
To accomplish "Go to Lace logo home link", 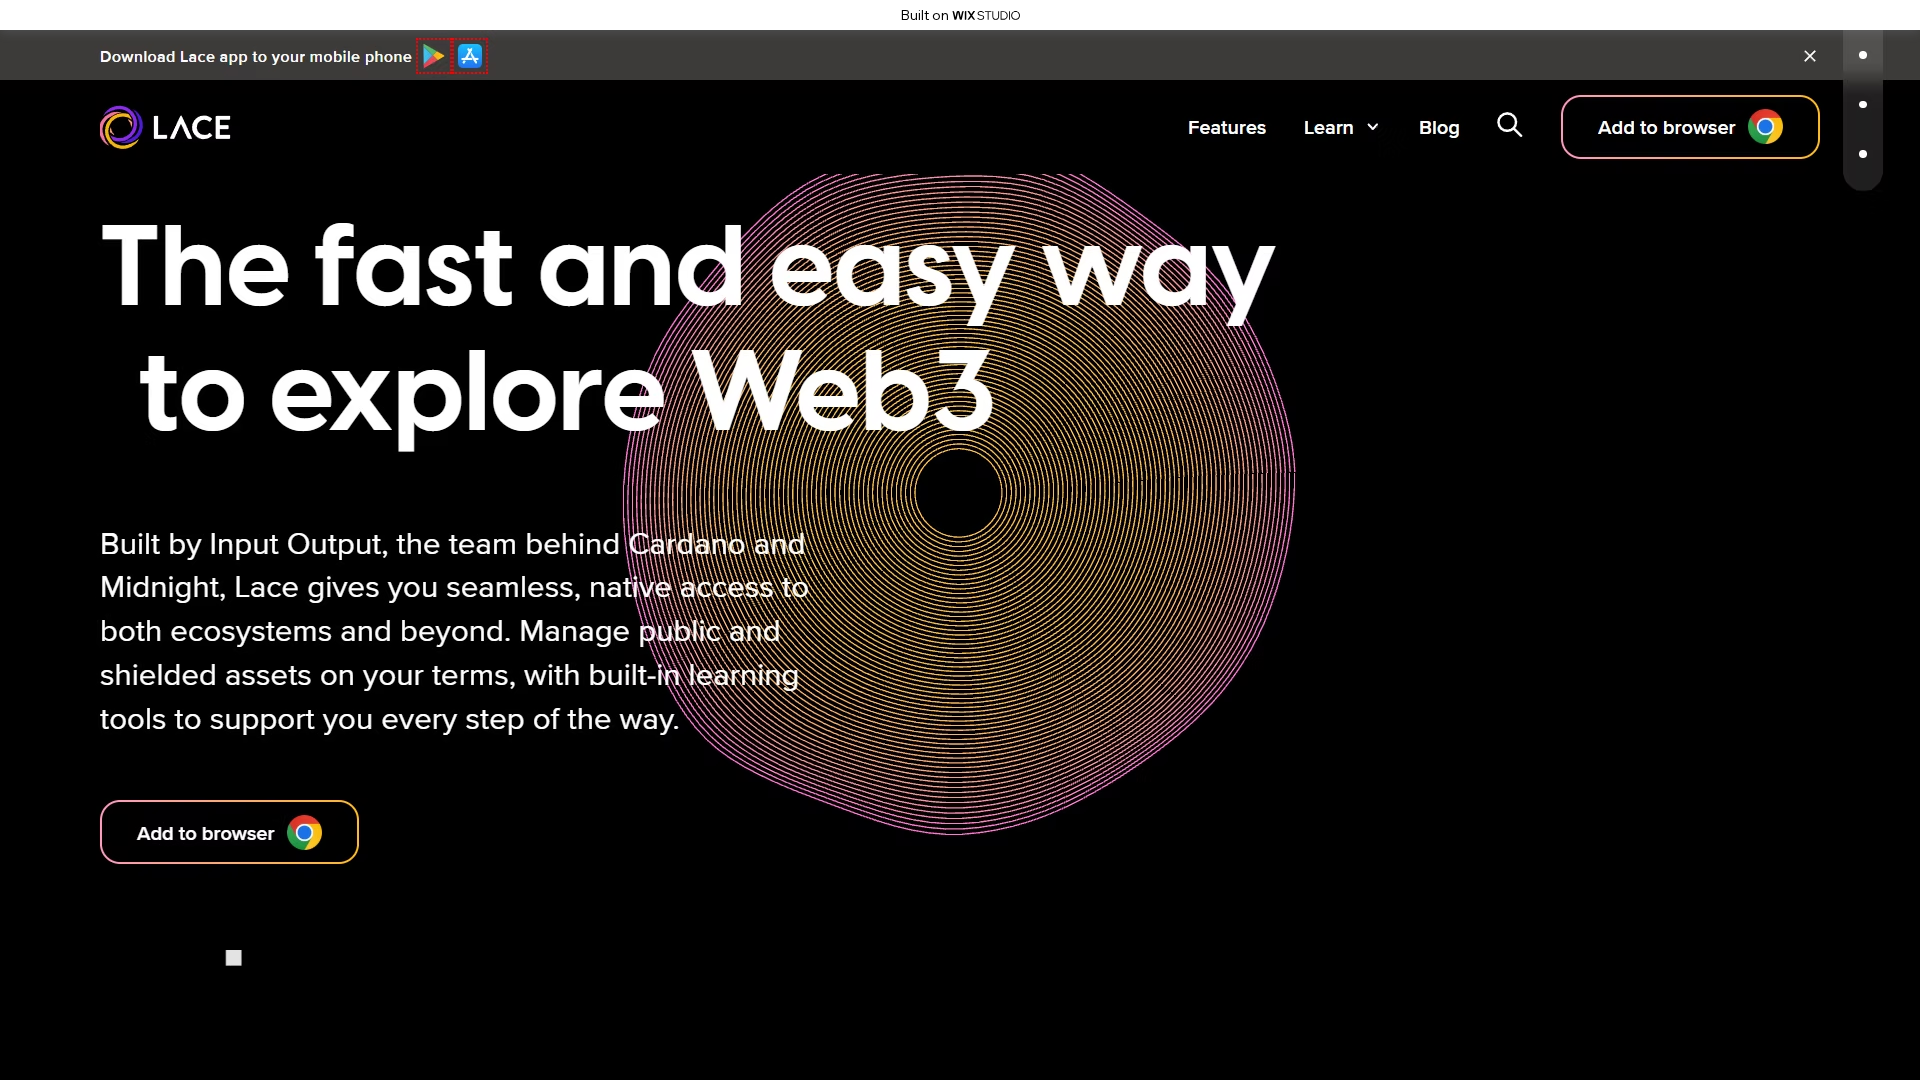I will 165,127.
